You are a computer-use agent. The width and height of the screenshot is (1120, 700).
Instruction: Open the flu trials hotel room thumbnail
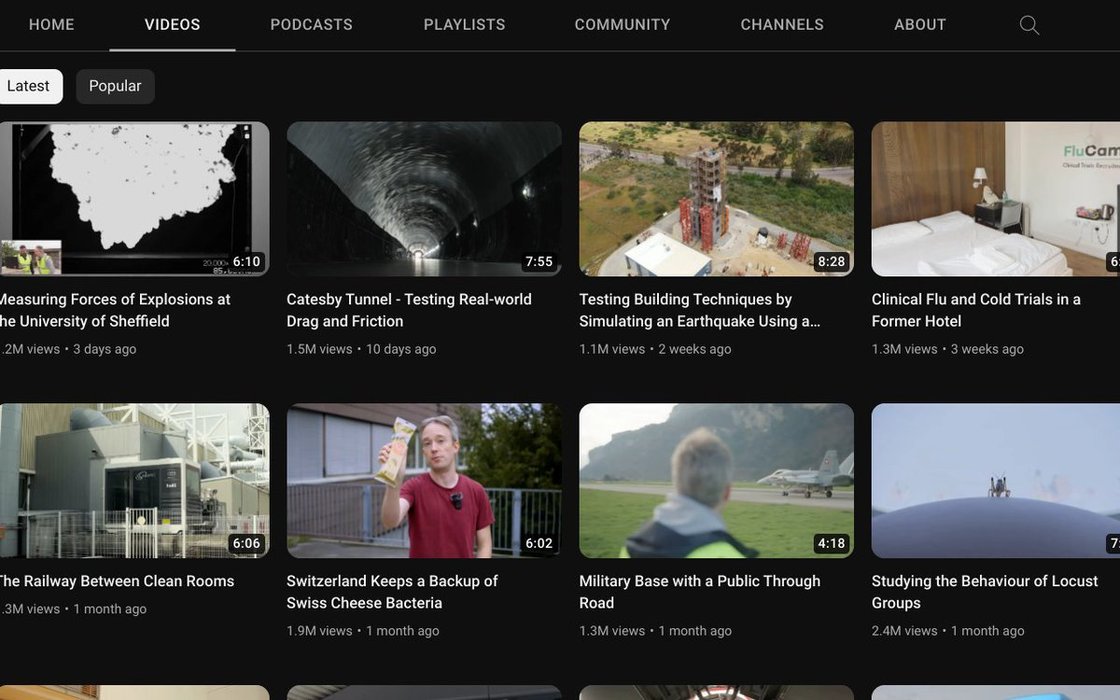pyautogui.click(x=995, y=198)
